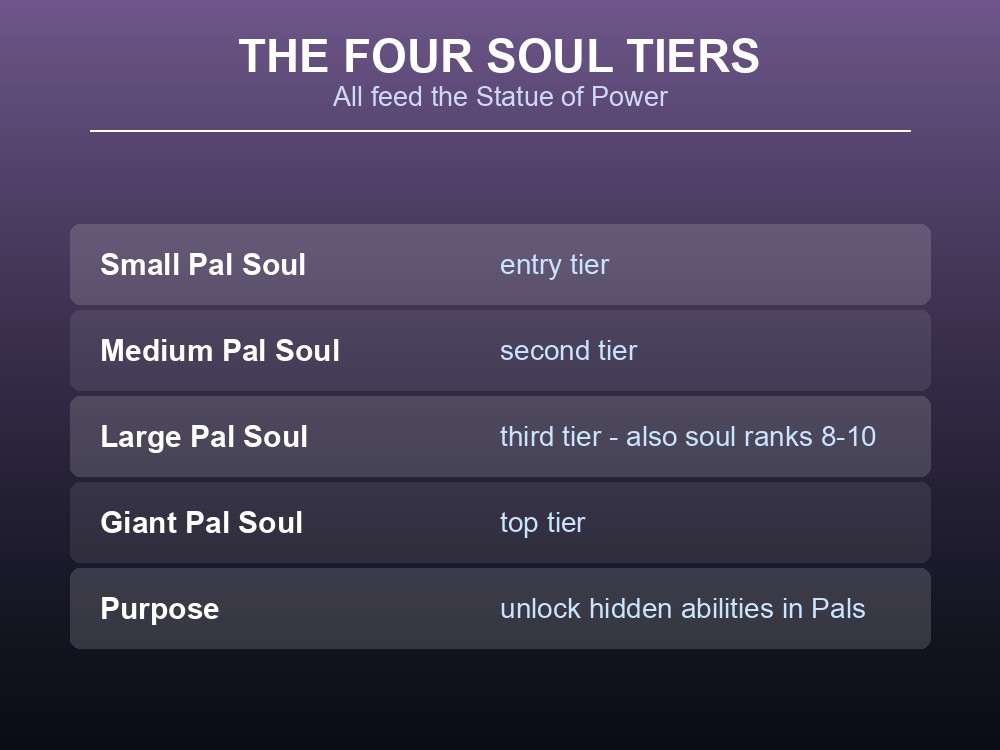Select the second tier description text
The image size is (1000, 750).
[568, 351]
